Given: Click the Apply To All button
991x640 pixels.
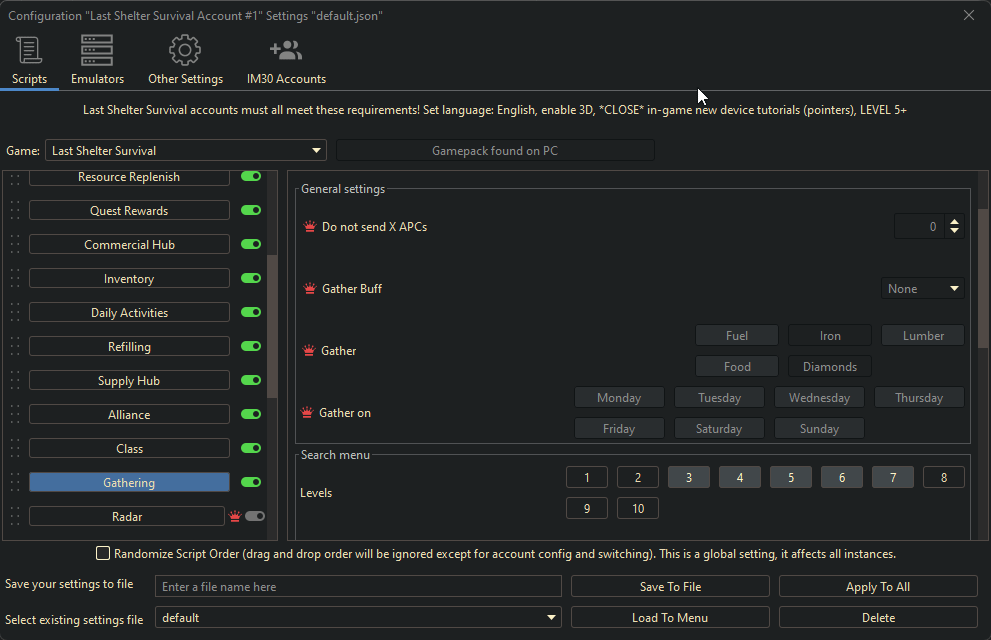Looking at the screenshot, I should [877, 587].
